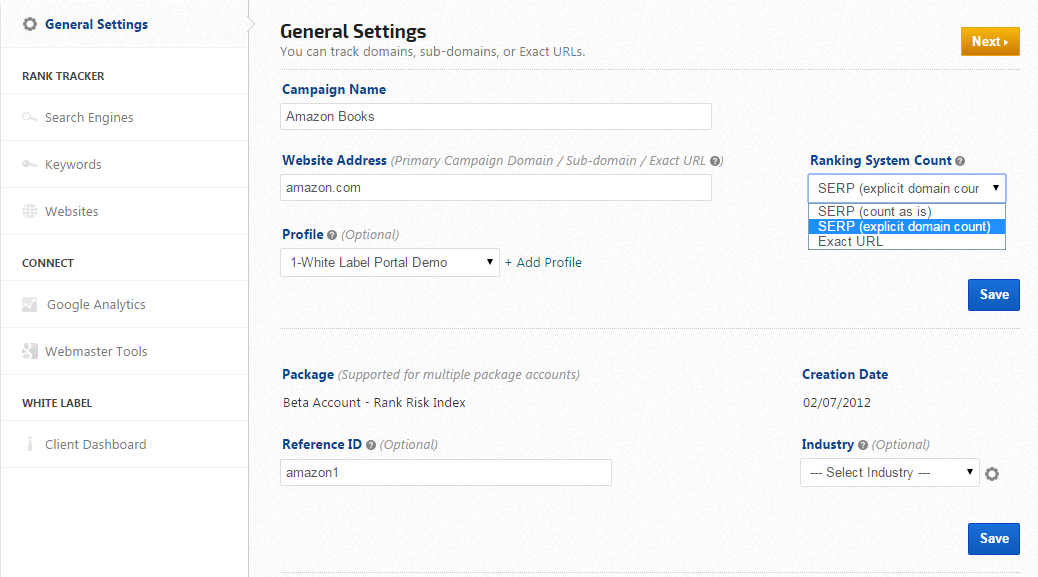Click help icon next to Ranking System Count

pos(960,161)
